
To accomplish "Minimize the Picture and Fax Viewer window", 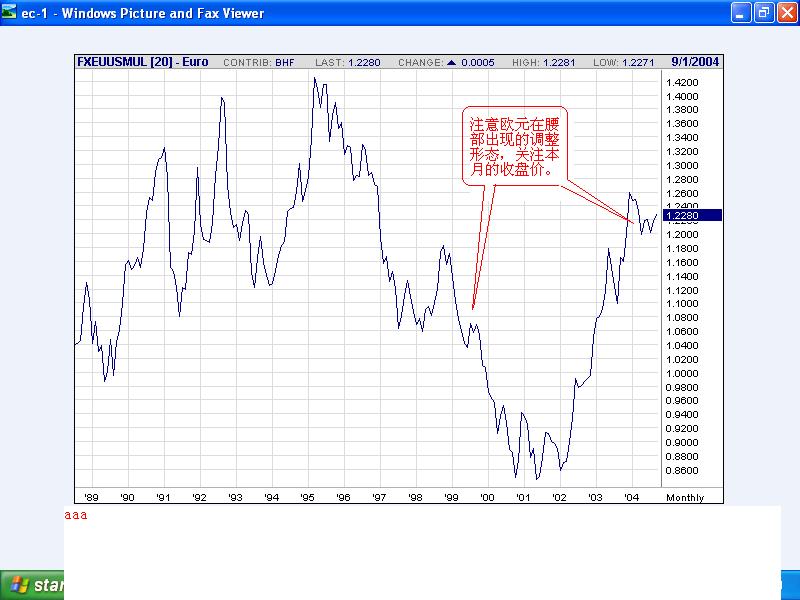I will [741, 13].
